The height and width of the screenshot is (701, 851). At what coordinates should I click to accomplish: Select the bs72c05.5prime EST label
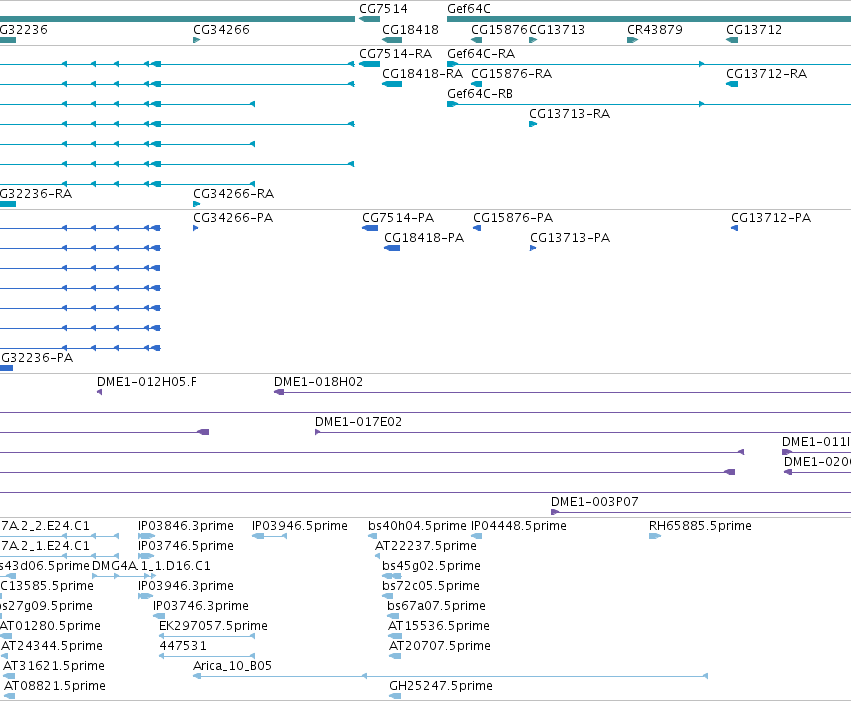pos(430,586)
